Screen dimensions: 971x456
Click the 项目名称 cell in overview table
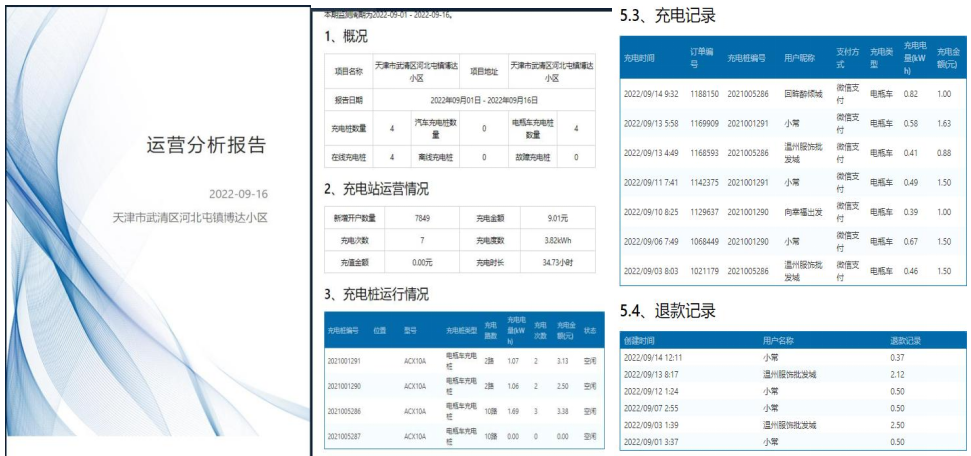tap(349, 71)
